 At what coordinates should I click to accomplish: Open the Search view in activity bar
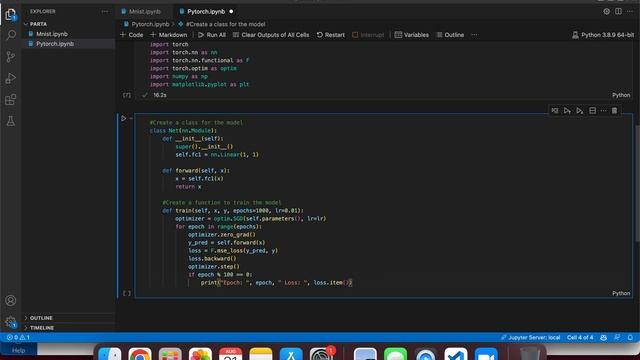11,35
